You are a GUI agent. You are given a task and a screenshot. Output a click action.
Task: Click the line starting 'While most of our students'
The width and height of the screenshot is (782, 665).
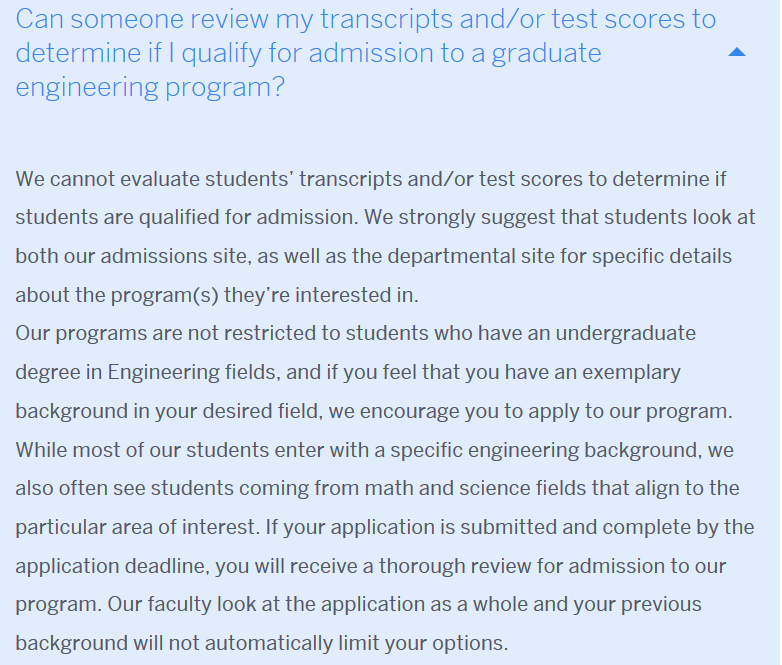point(375,450)
